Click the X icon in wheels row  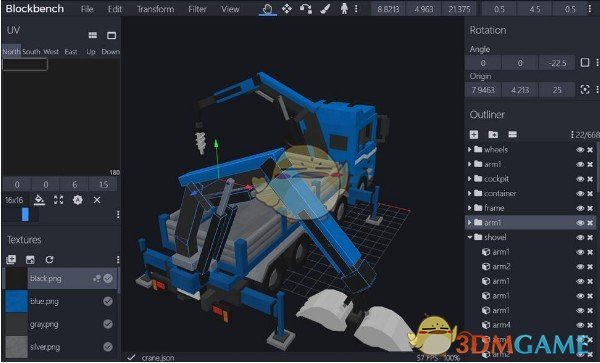click(590, 150)
